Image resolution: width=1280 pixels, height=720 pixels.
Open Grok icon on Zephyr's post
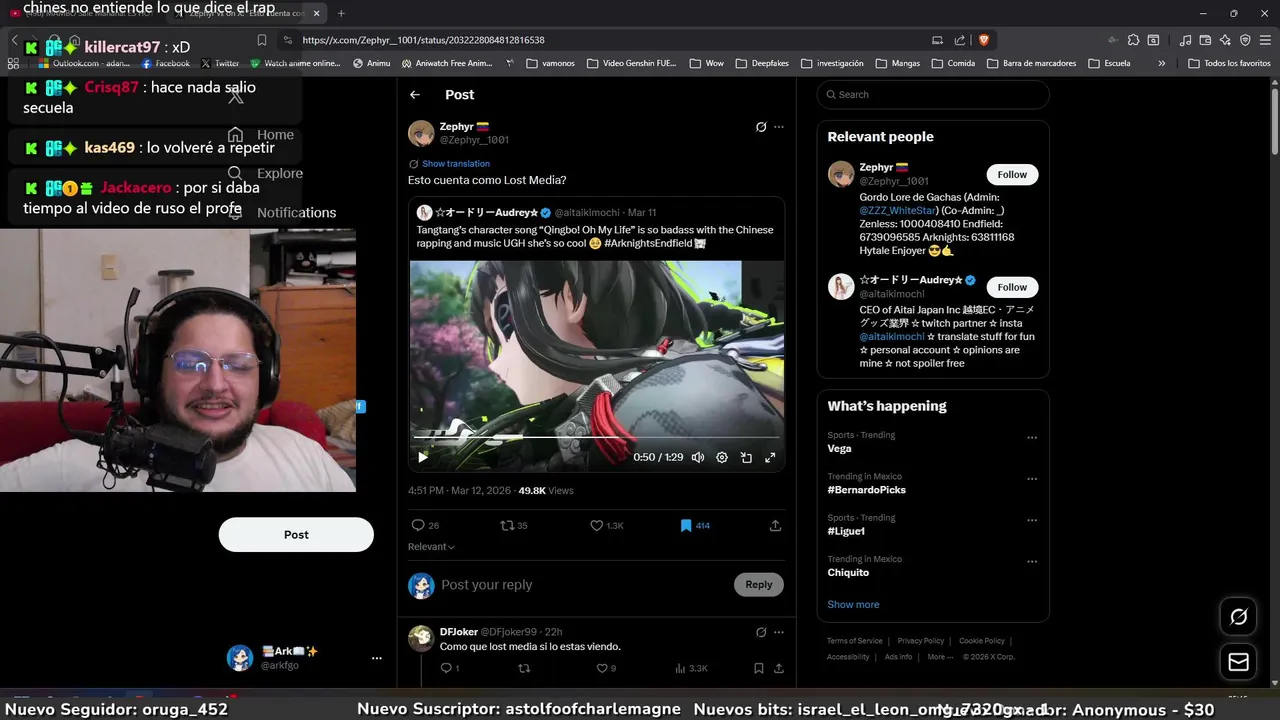tap(761, 127)
